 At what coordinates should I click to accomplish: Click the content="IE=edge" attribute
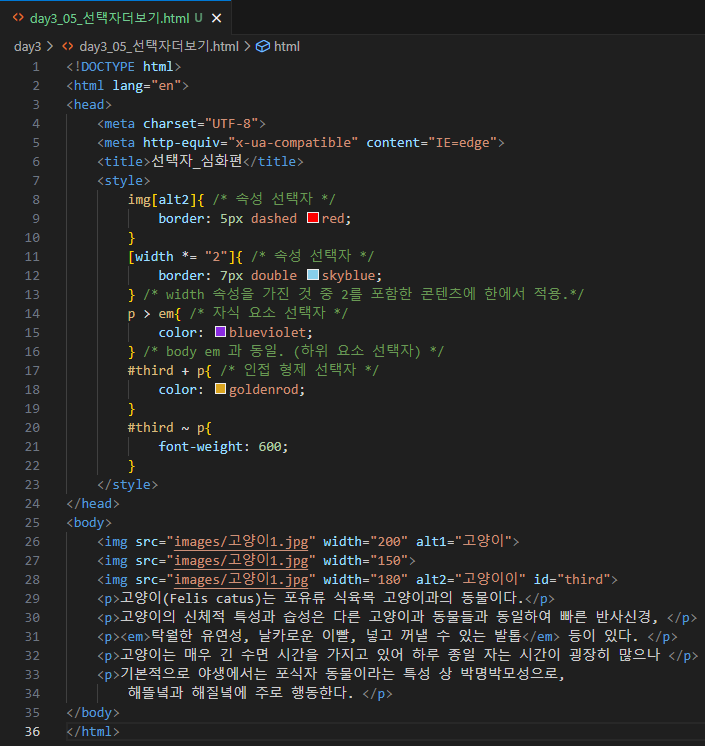point(432,143)
